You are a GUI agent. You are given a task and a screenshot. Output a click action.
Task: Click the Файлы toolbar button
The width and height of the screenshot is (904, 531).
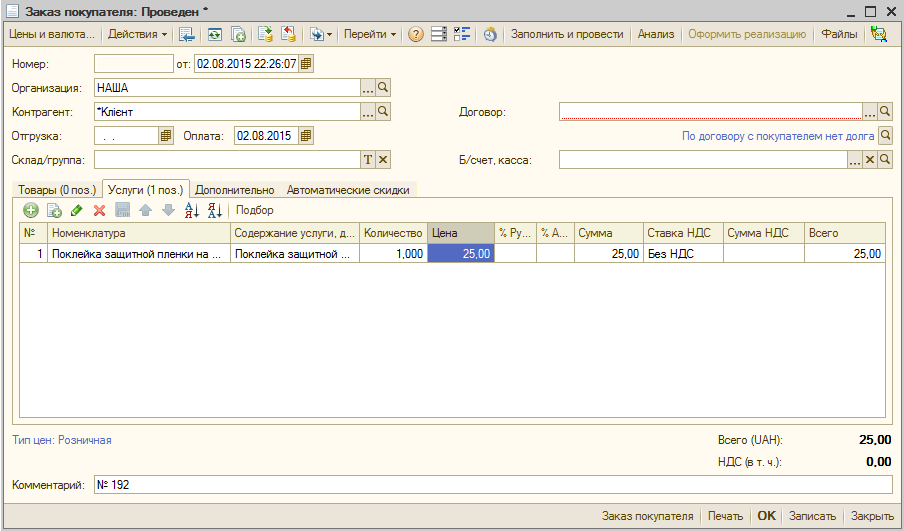point(839,34)
